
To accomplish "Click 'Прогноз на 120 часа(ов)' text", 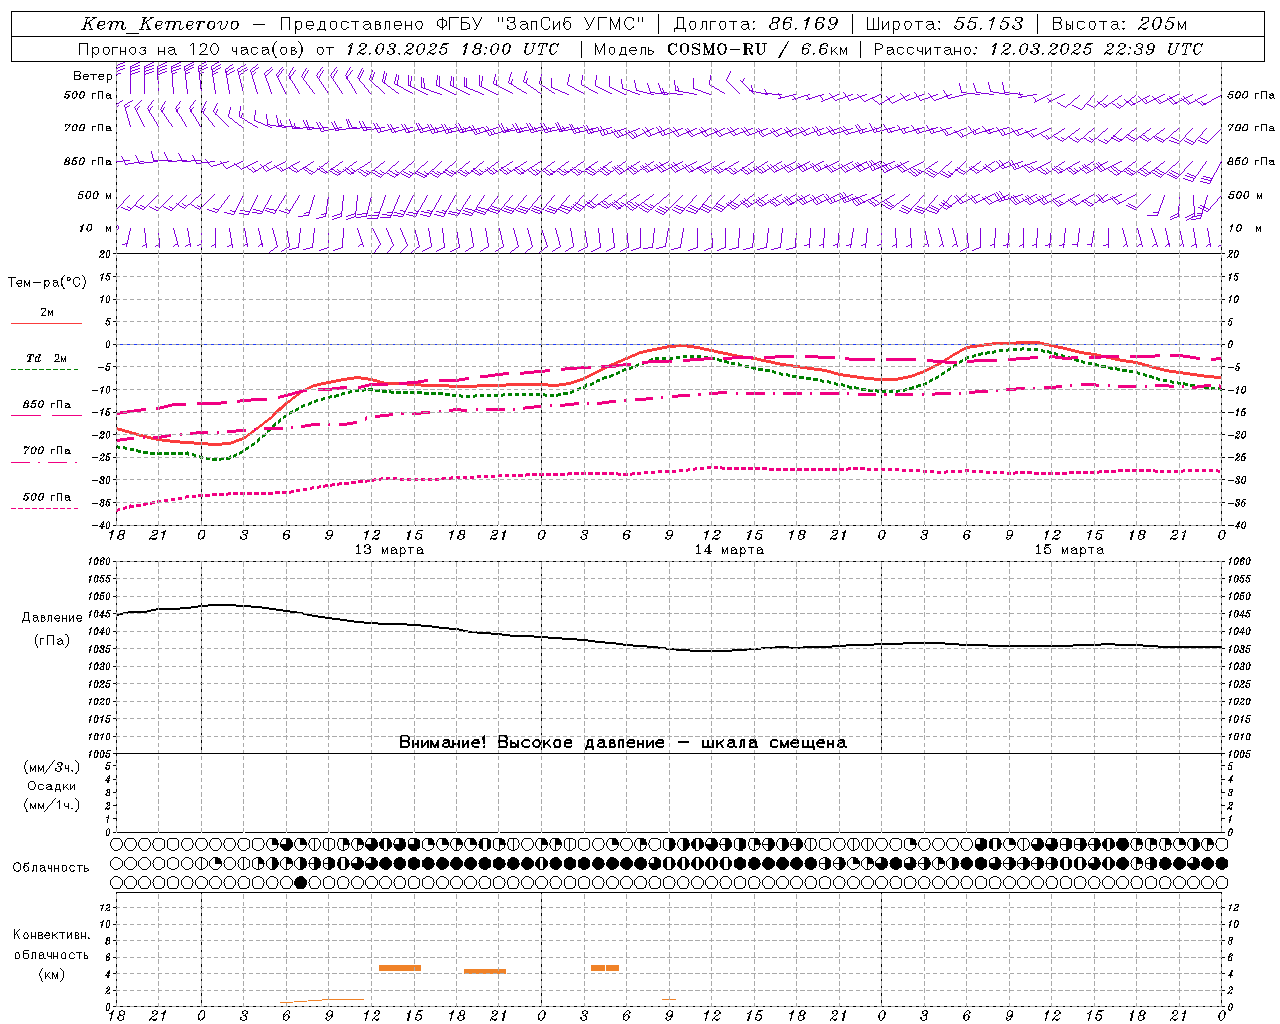I will pos(192,49).
